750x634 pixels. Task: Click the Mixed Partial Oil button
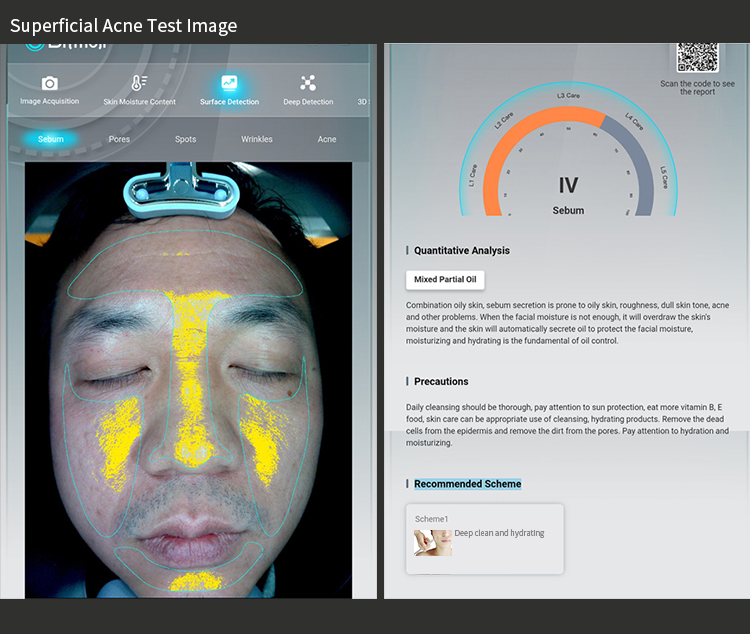click(x=445, y=280)
